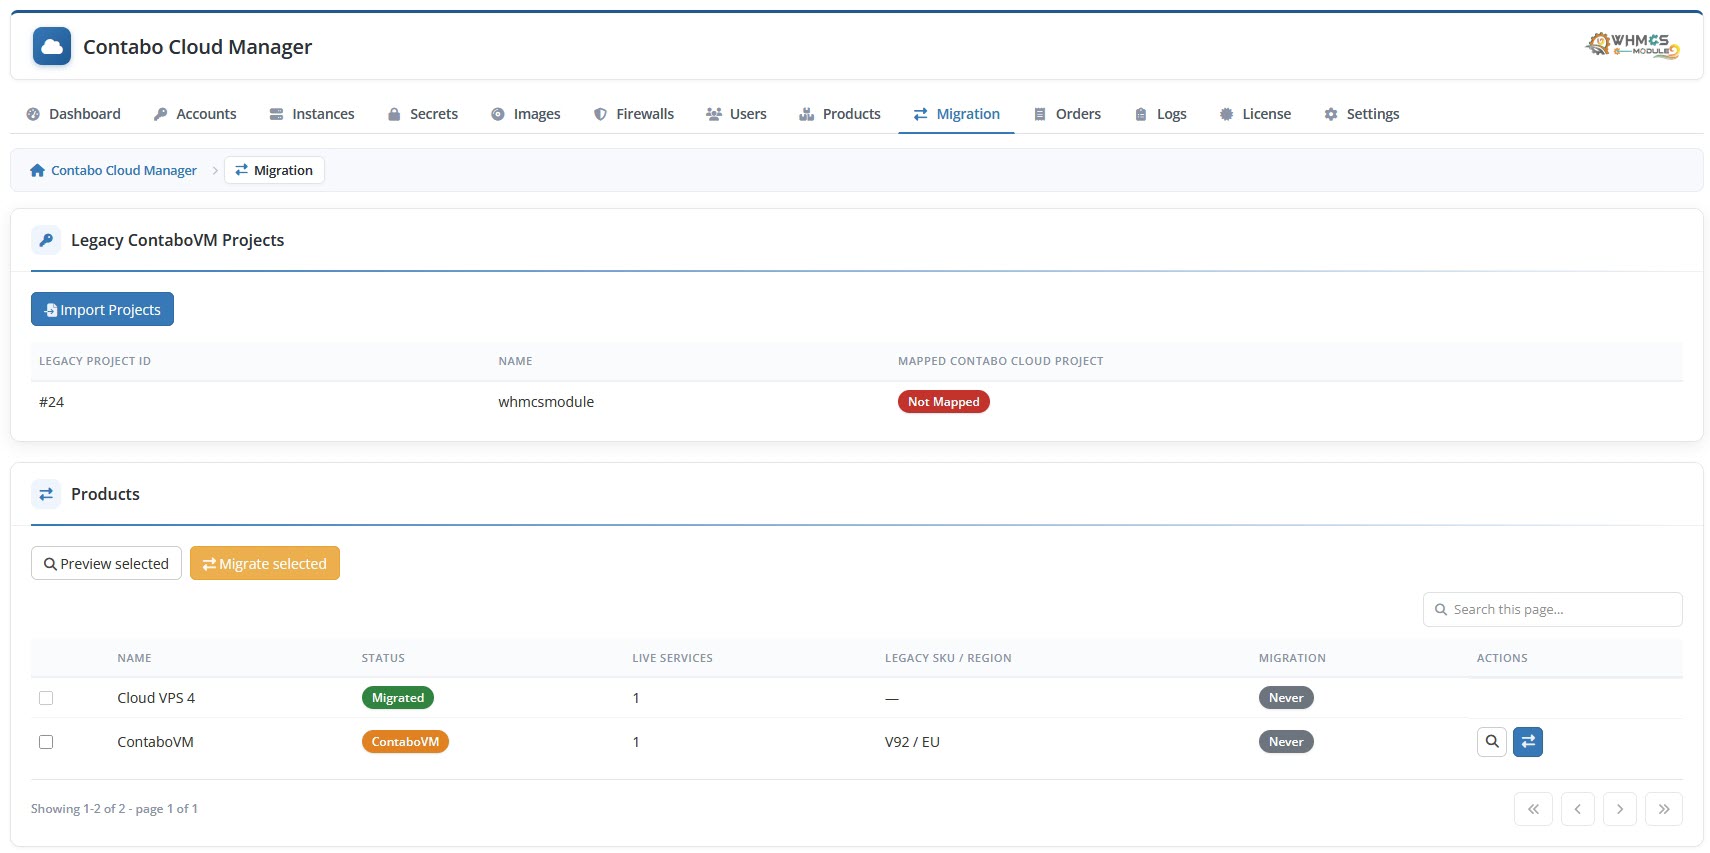The image size is (1710, 853).
Task: Click the Name column header in Products table
Action: click(x=134, y=658)
